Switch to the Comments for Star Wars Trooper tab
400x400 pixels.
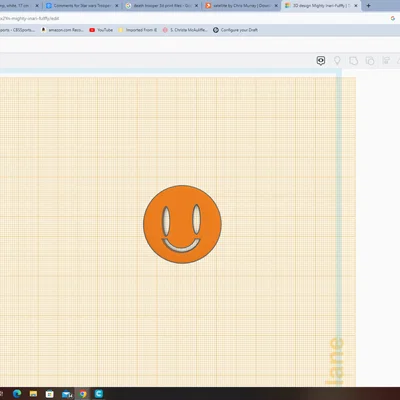point(82,6)
